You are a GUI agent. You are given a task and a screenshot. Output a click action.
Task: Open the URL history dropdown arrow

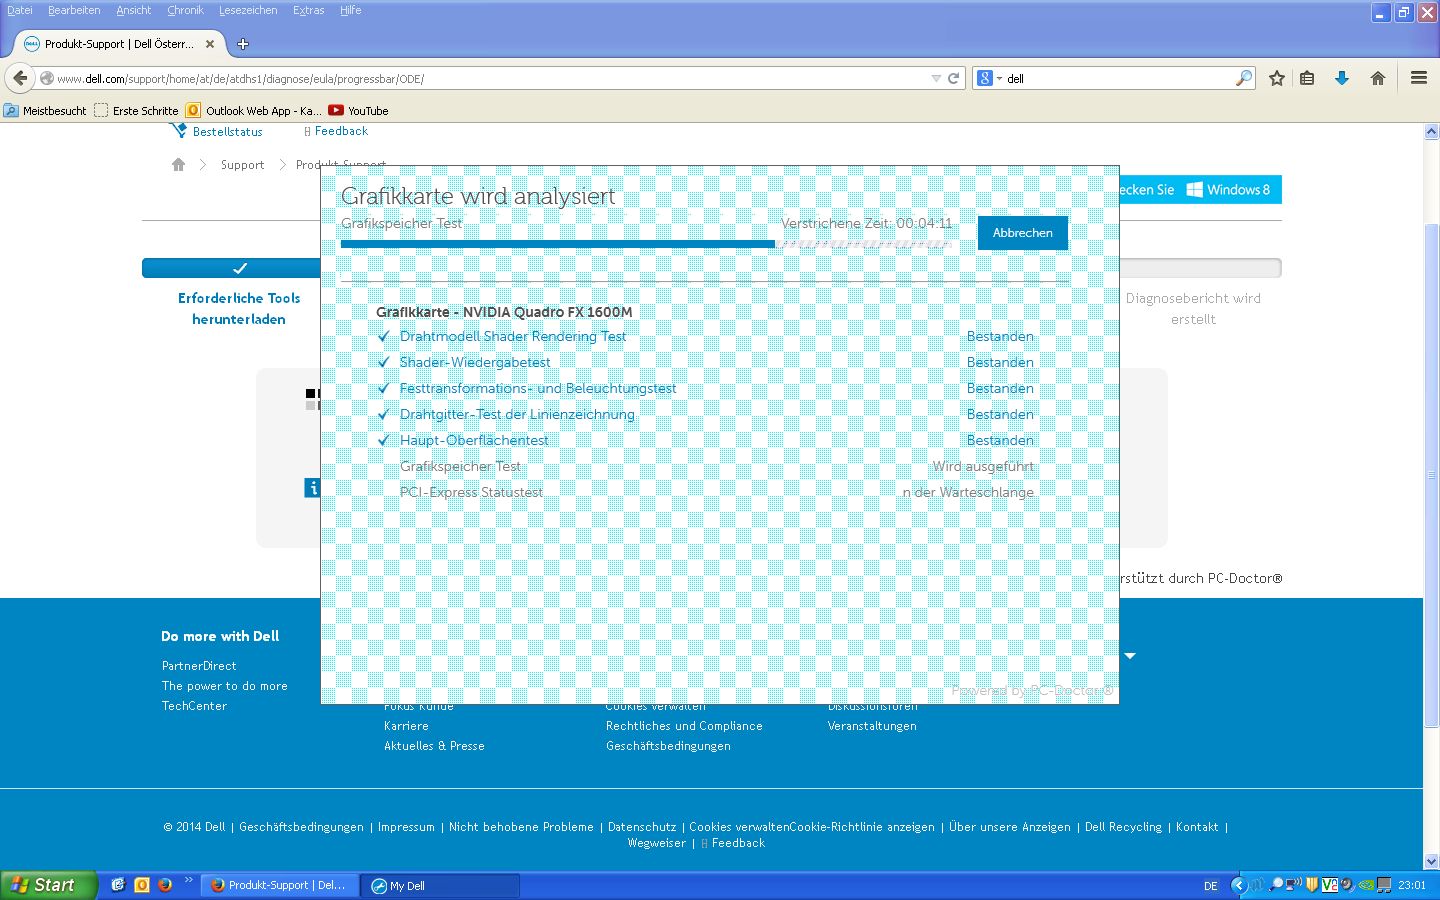936,78
